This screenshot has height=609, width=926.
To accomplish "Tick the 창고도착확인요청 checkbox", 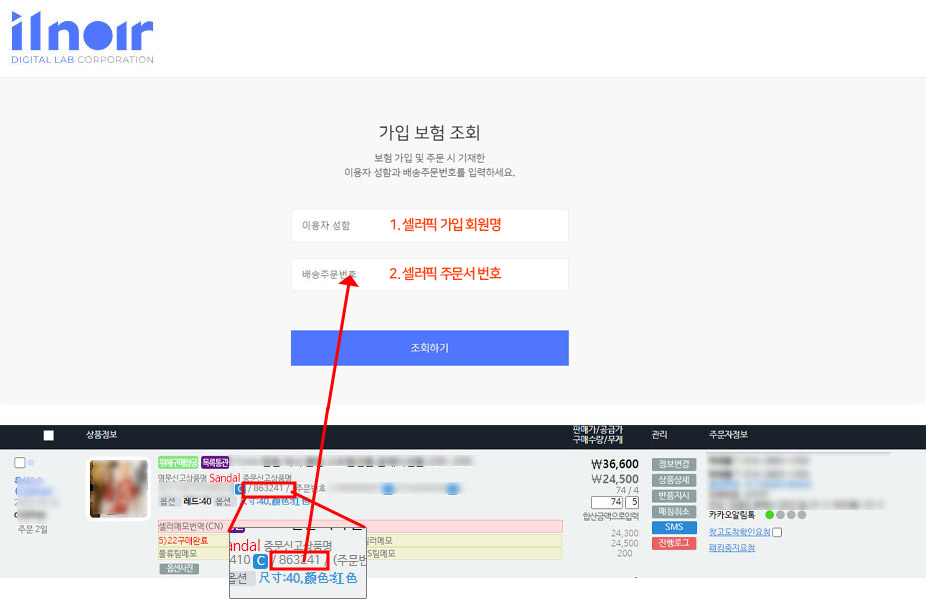I will tap(777, 532).
